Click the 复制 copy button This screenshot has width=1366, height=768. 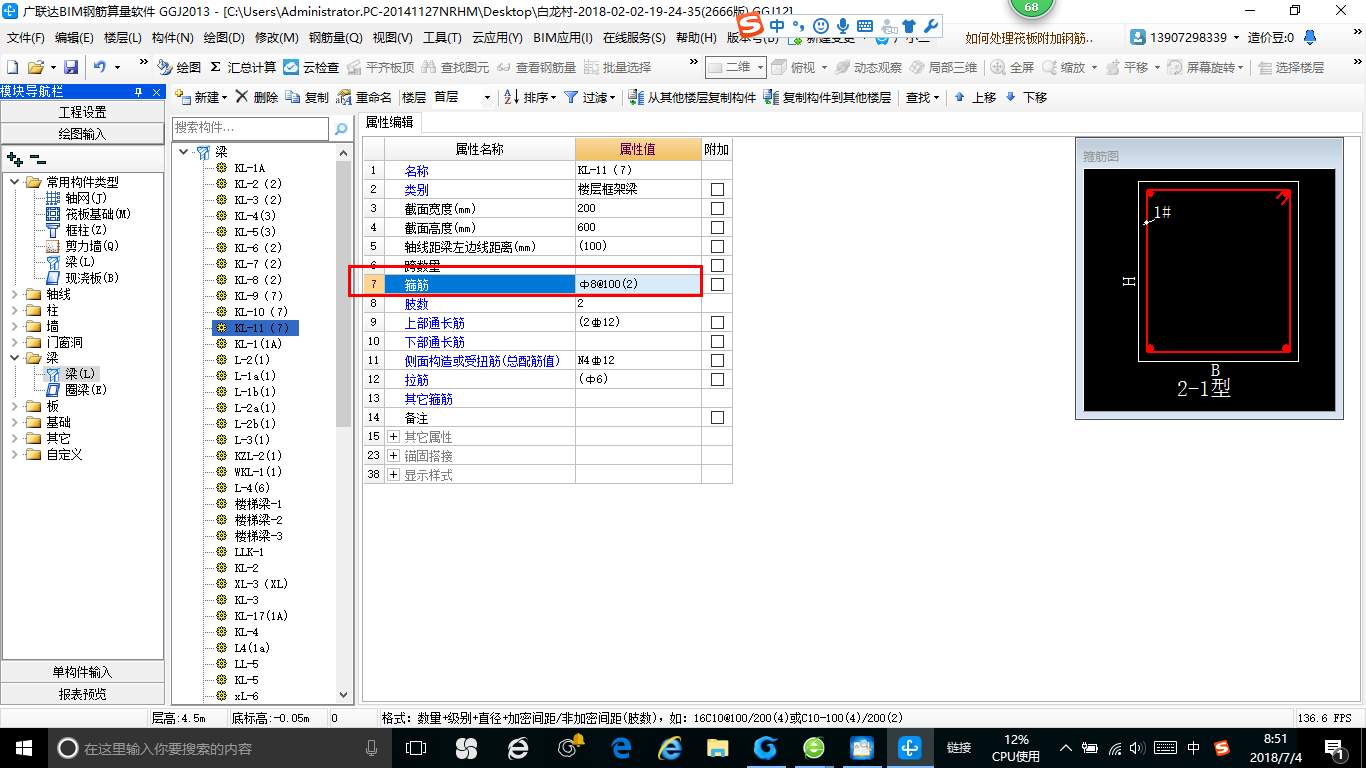(307, 97)
